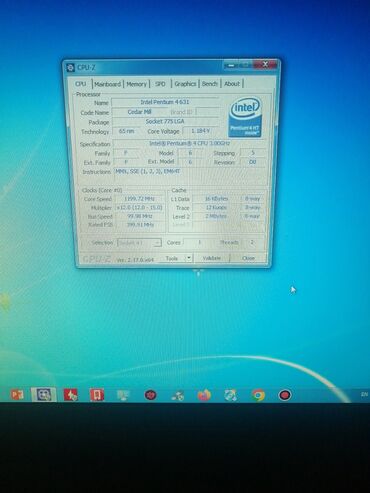Open the About tab
The height and width of the screenshot is (493, 370).
(x=232, y=84)
